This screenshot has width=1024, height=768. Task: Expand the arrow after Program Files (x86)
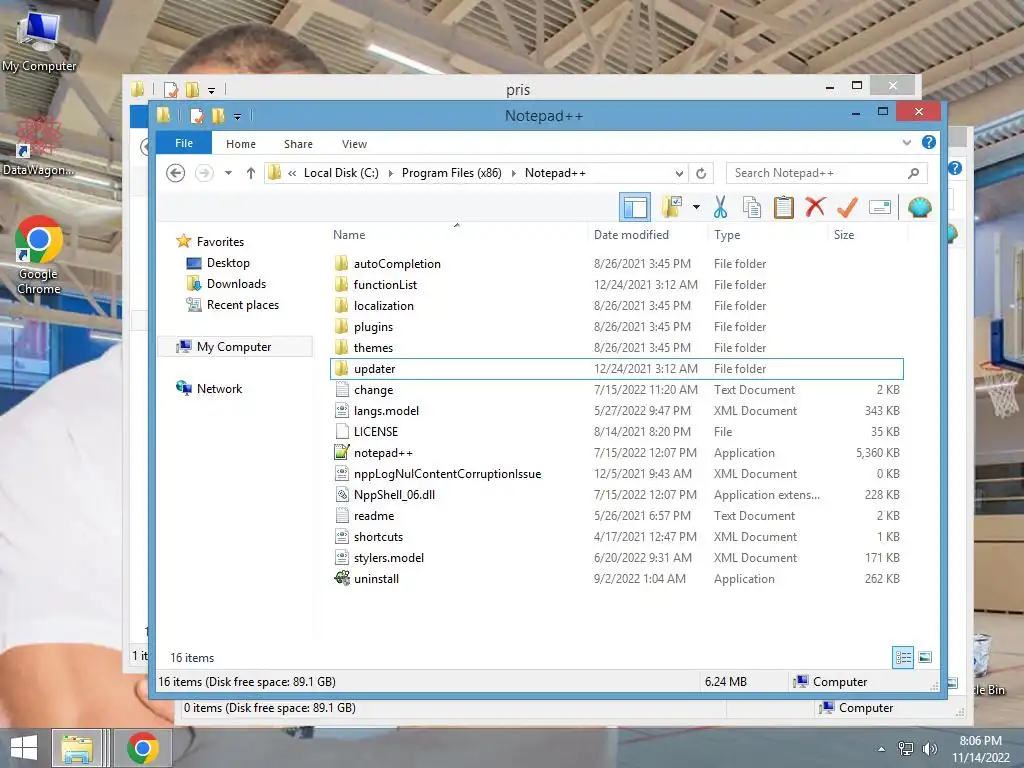[x=513, y=173]
